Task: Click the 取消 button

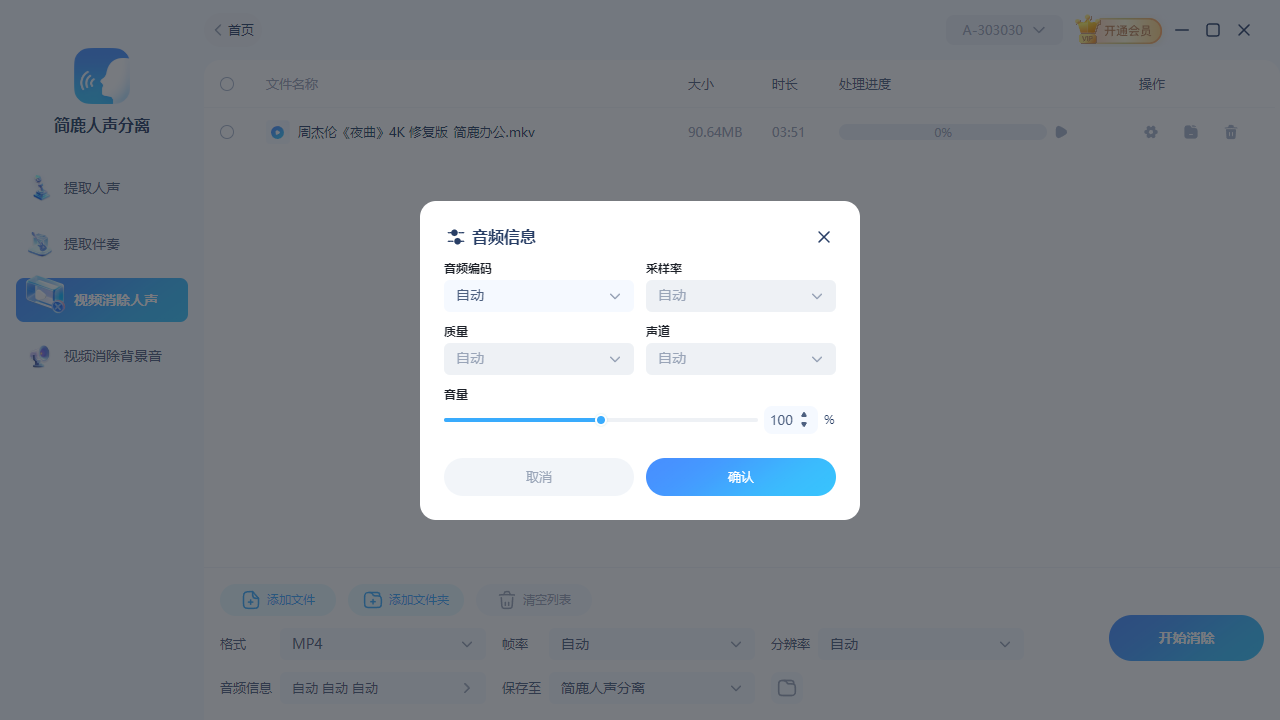Action: (x=539, y=477)
